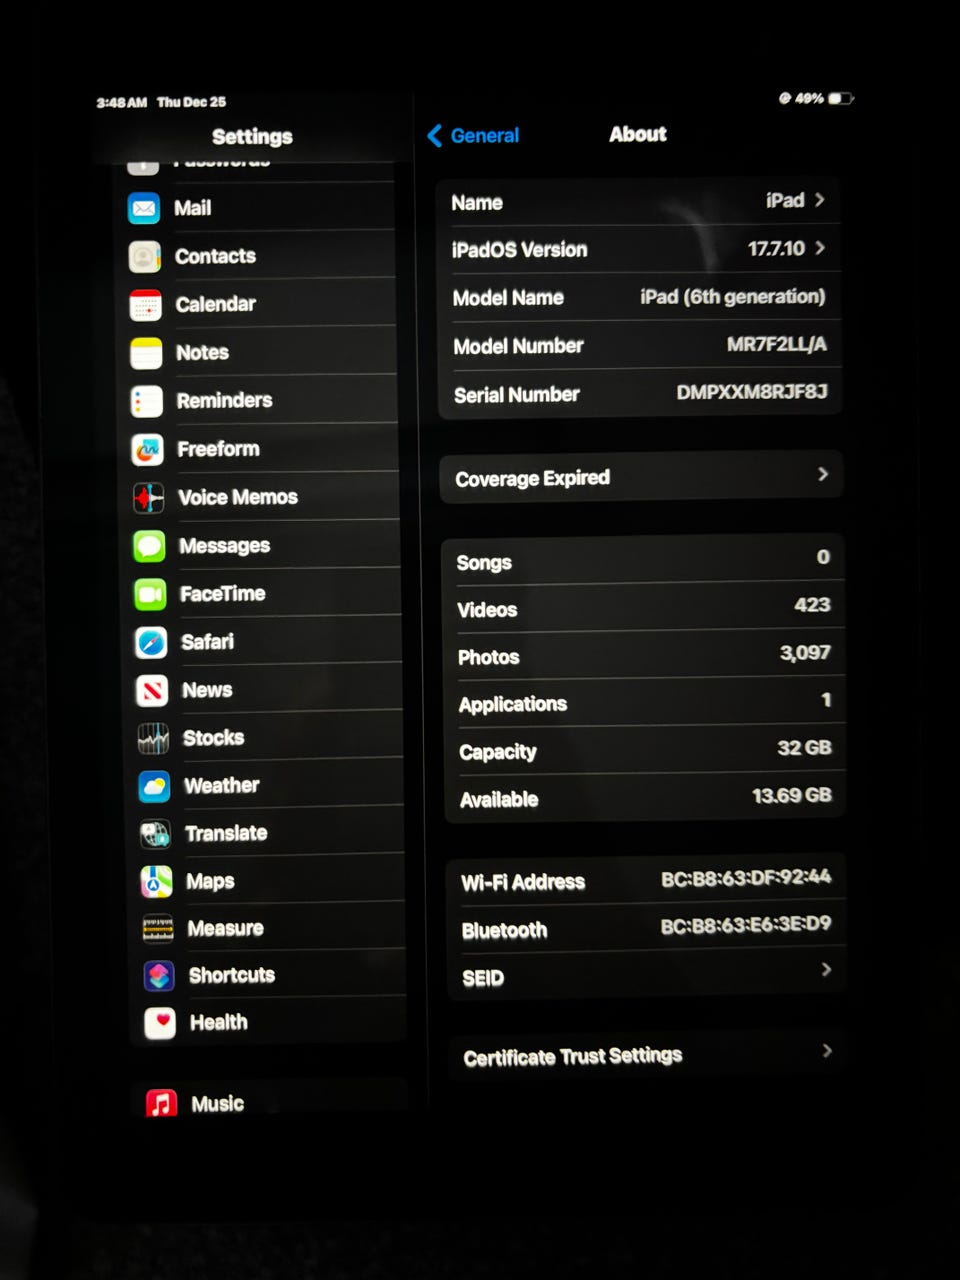Open the Measure ruler icon
The width and height of the screenshot is (960, 1280).
pyautogui.click(x=158, y=929)
